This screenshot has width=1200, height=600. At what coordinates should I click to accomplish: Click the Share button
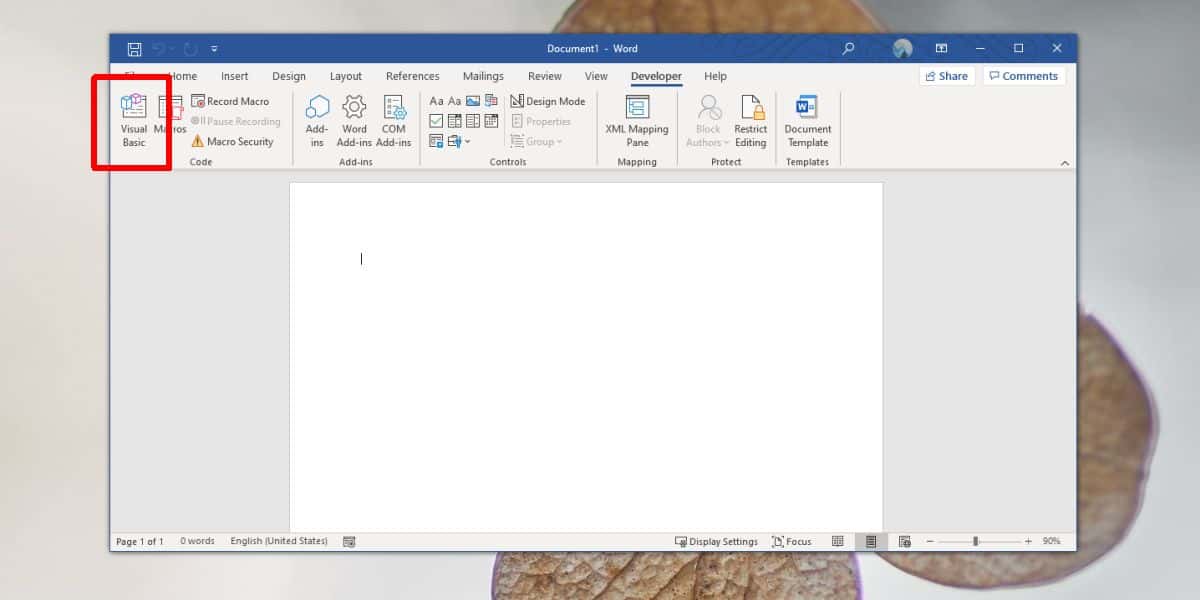946,75
